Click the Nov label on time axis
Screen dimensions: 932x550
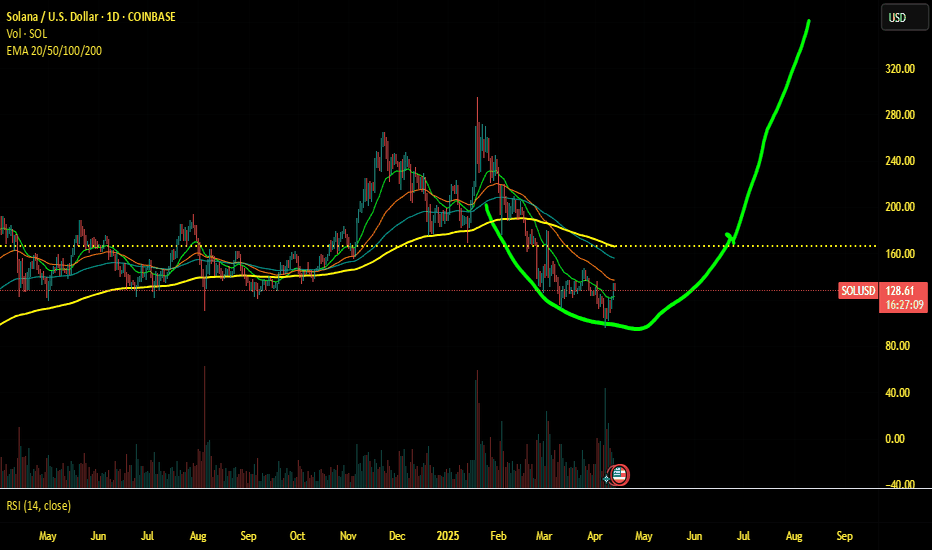coord(348,536)
